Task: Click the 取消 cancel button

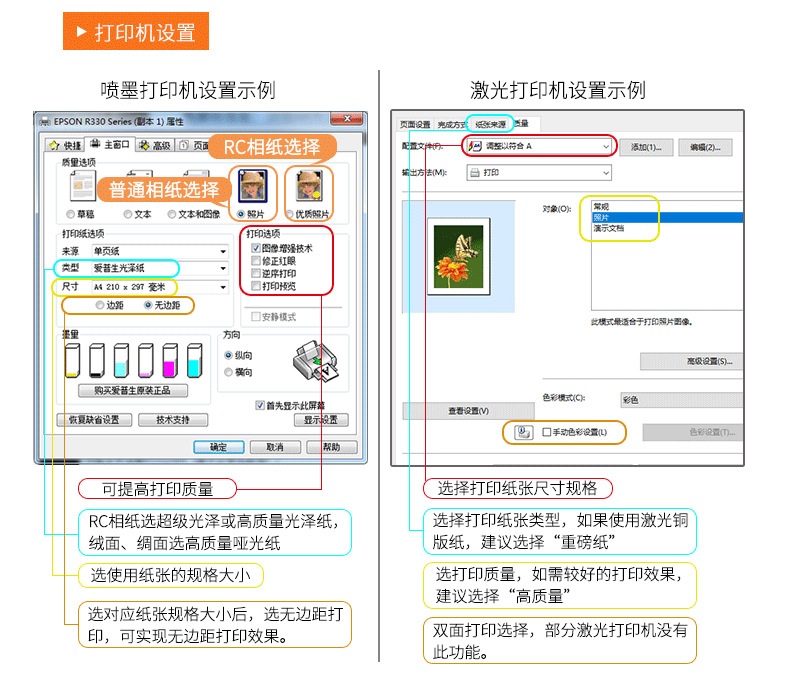Action: [275, 447]
